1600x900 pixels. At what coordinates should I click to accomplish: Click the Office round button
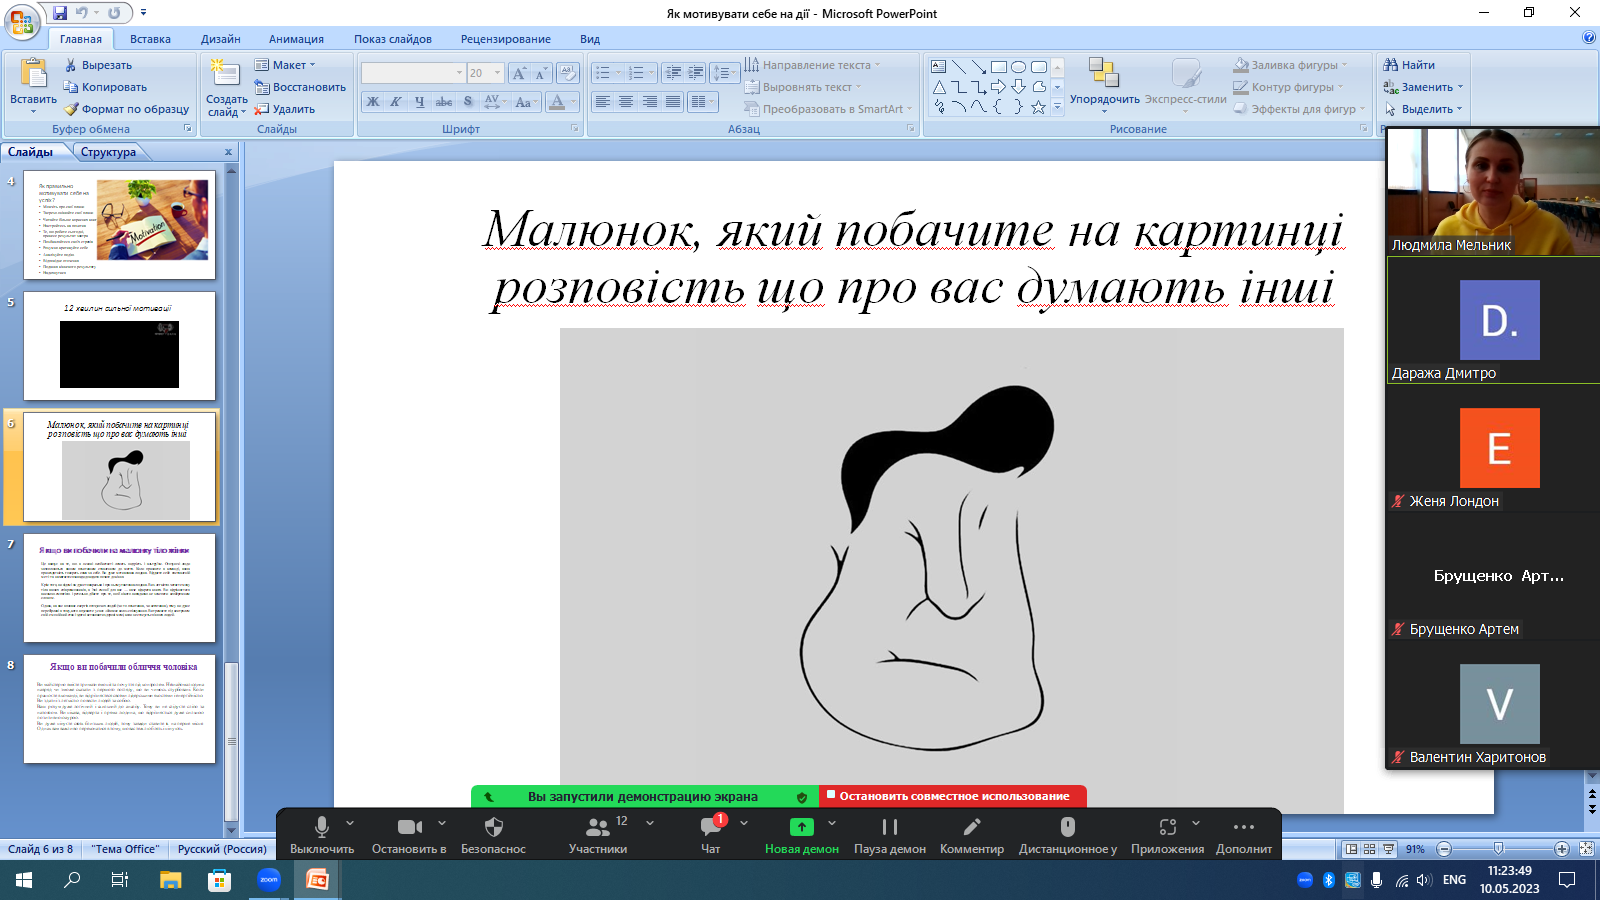22,21
